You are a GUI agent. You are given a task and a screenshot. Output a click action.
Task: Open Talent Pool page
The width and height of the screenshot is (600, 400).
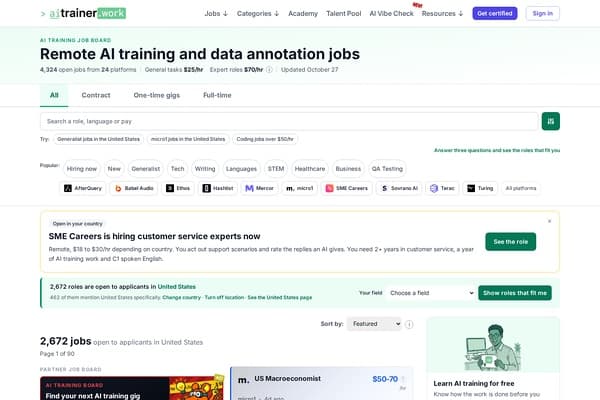pos(344,13)
